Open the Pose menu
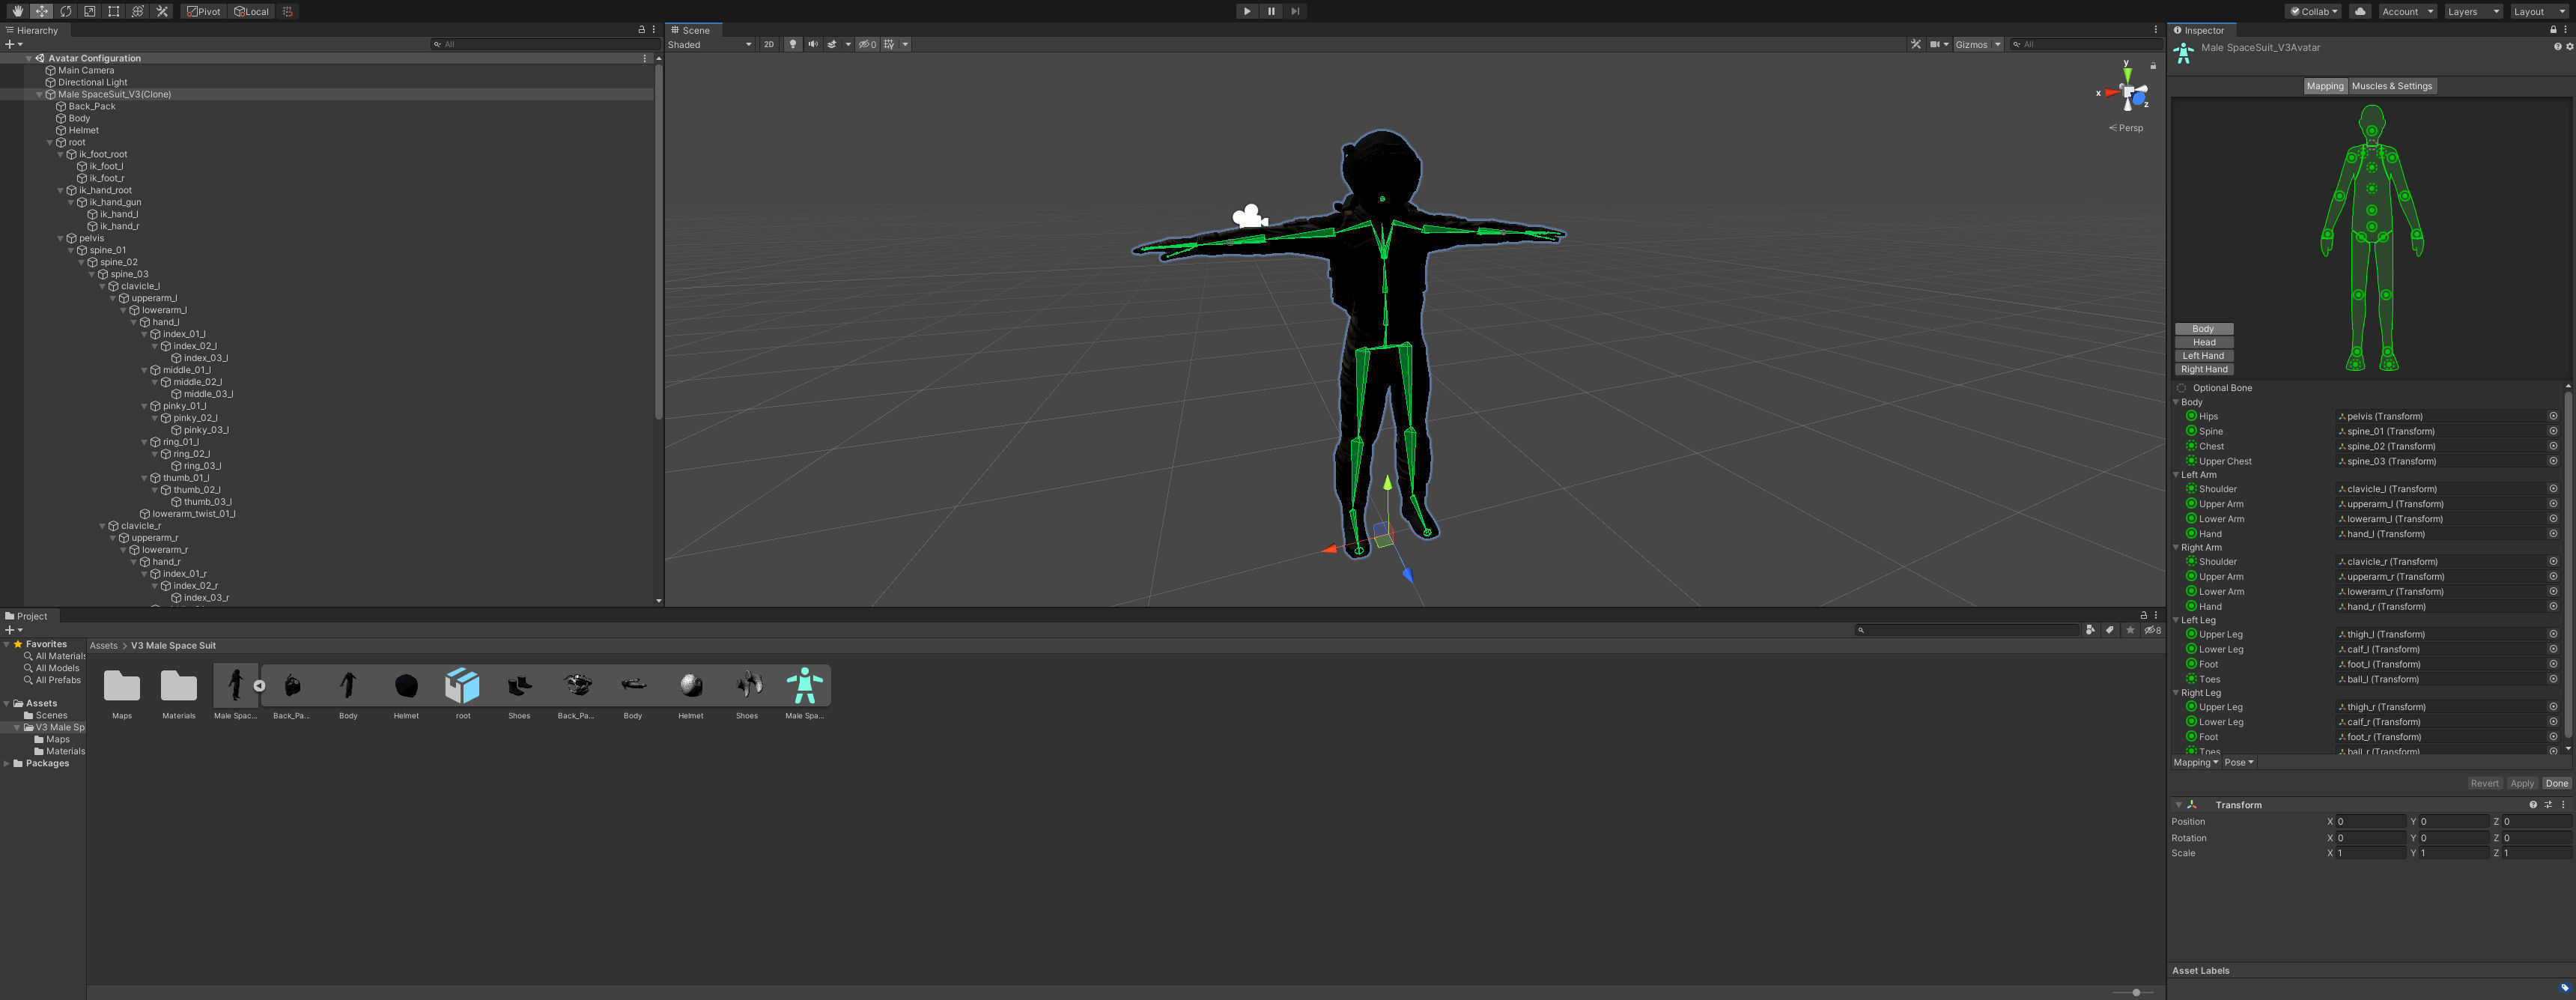2576x1000 pixels. point(2239,762)
